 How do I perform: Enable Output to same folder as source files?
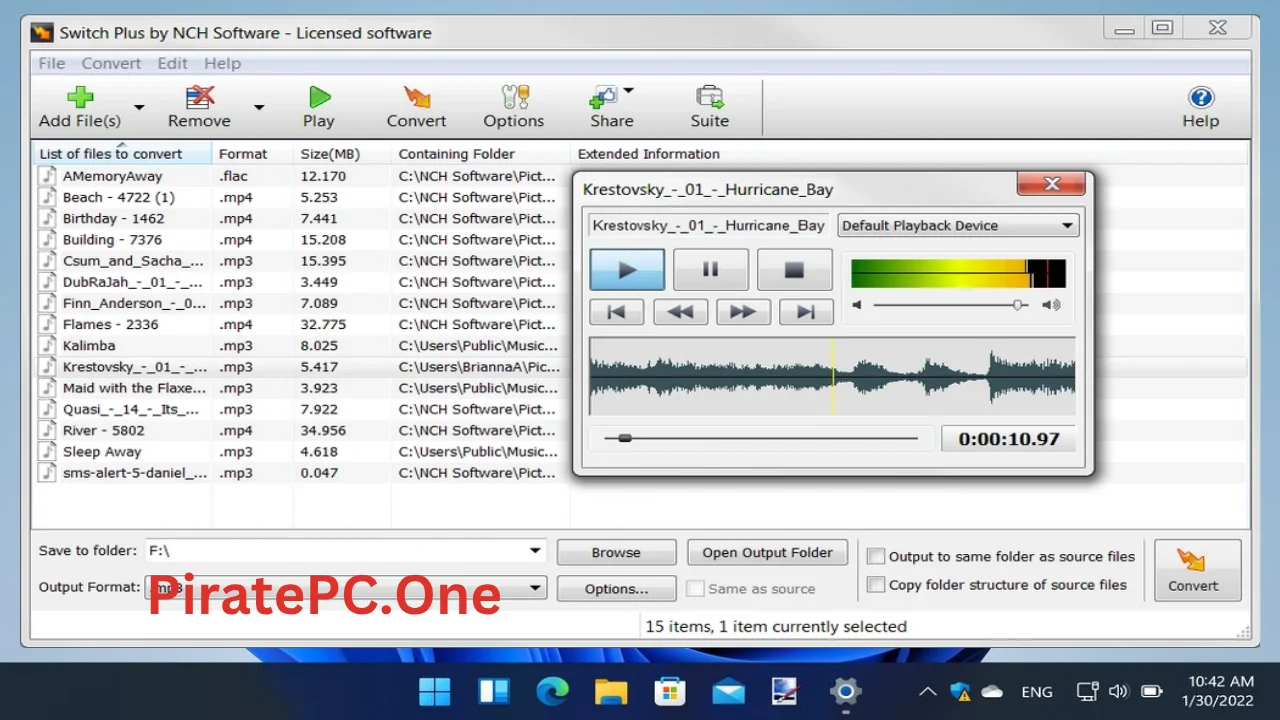click(876, 557)
